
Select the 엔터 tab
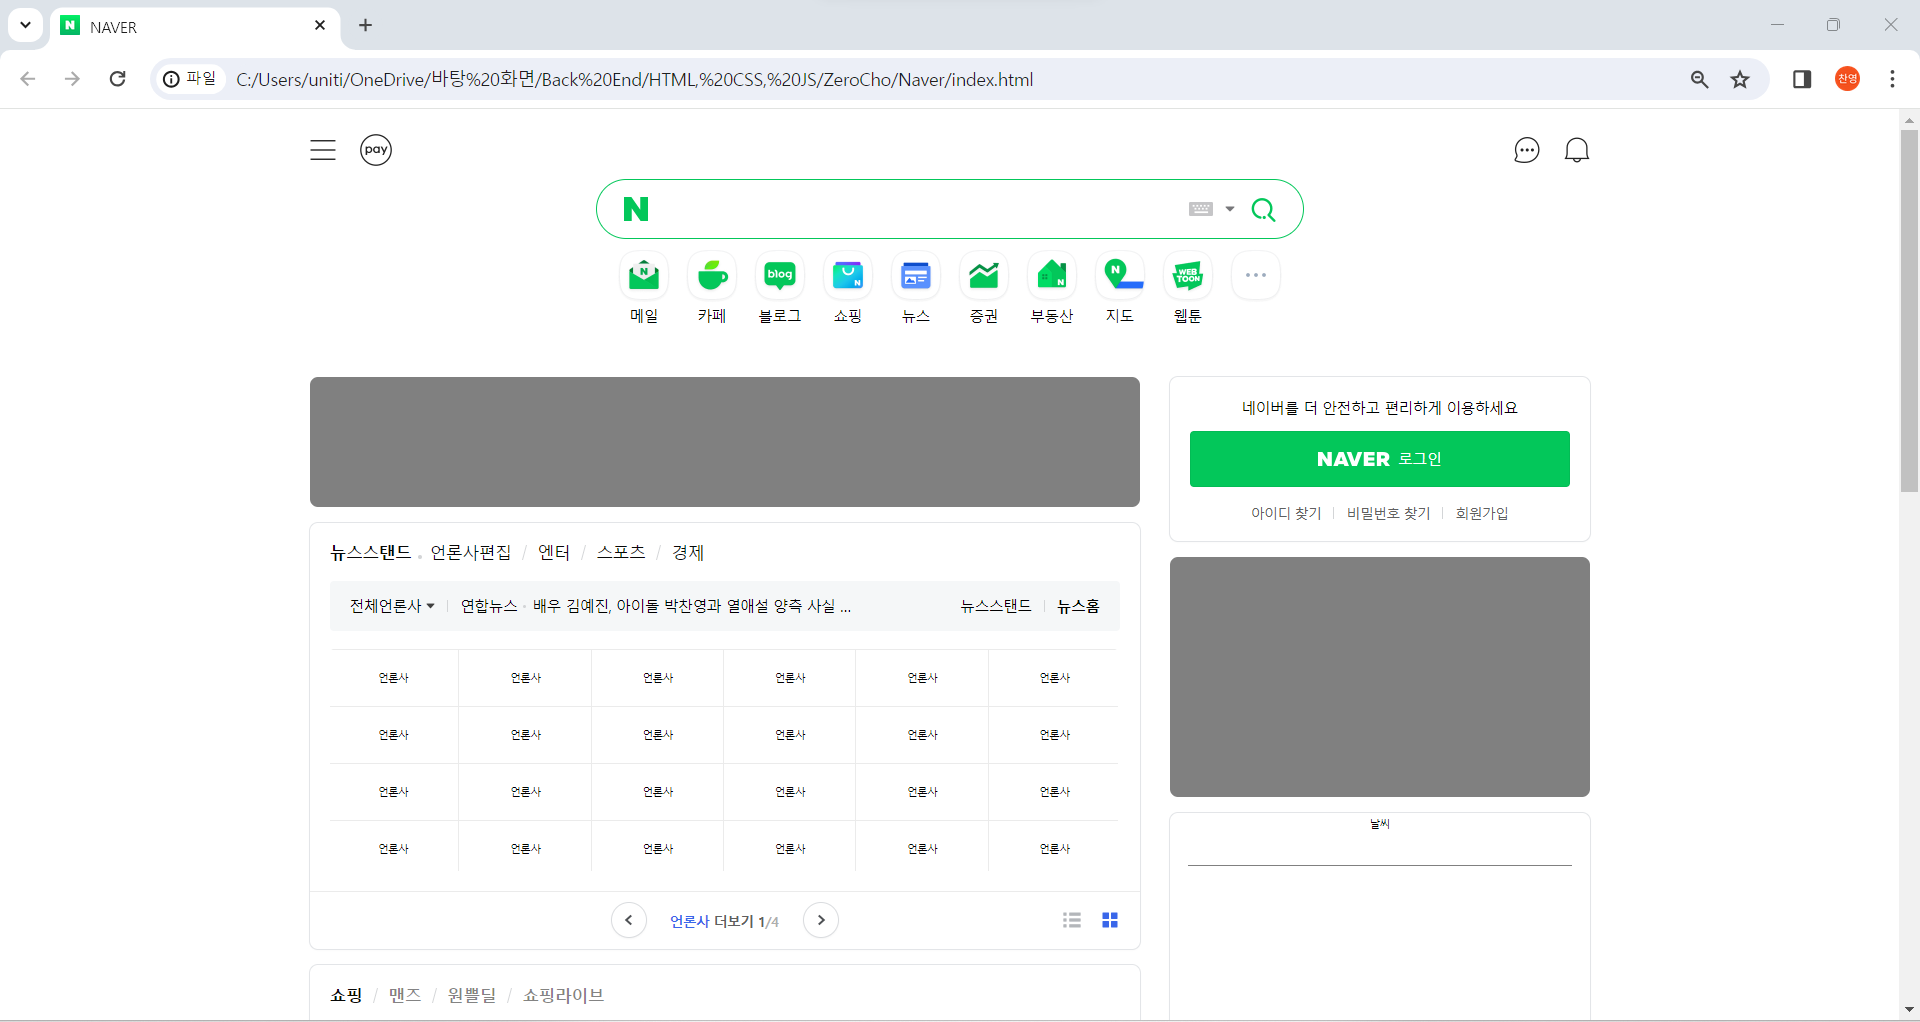tap(554, 552)
